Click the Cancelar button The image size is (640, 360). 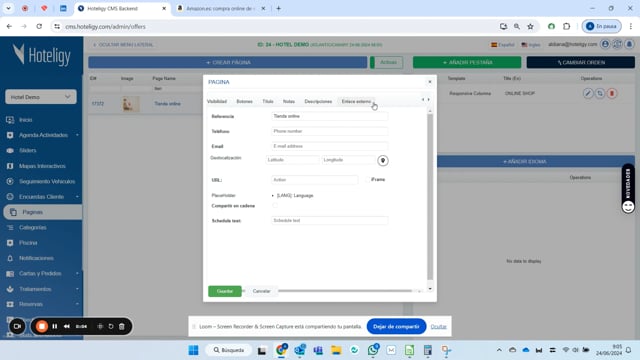coord(261,291)
